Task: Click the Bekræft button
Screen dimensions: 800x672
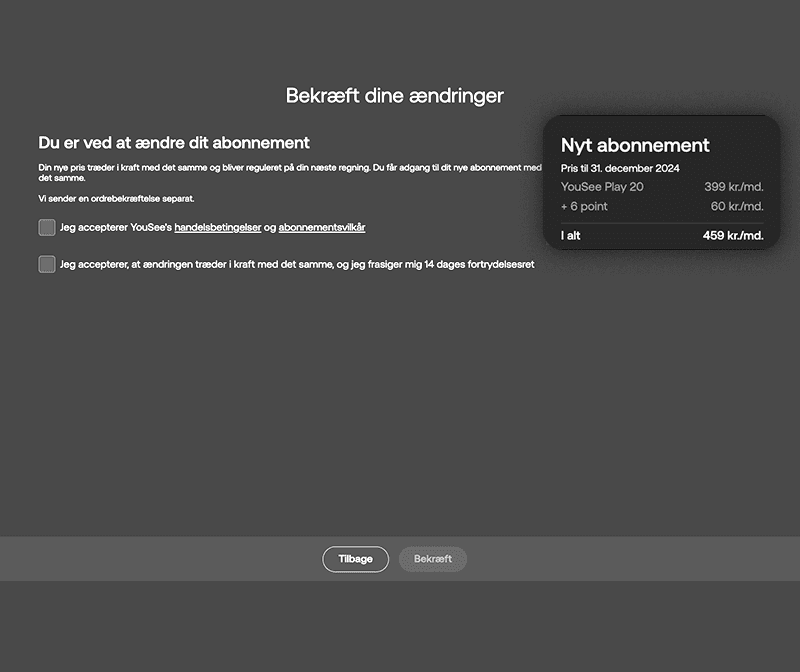Action: tap(433, 559)
